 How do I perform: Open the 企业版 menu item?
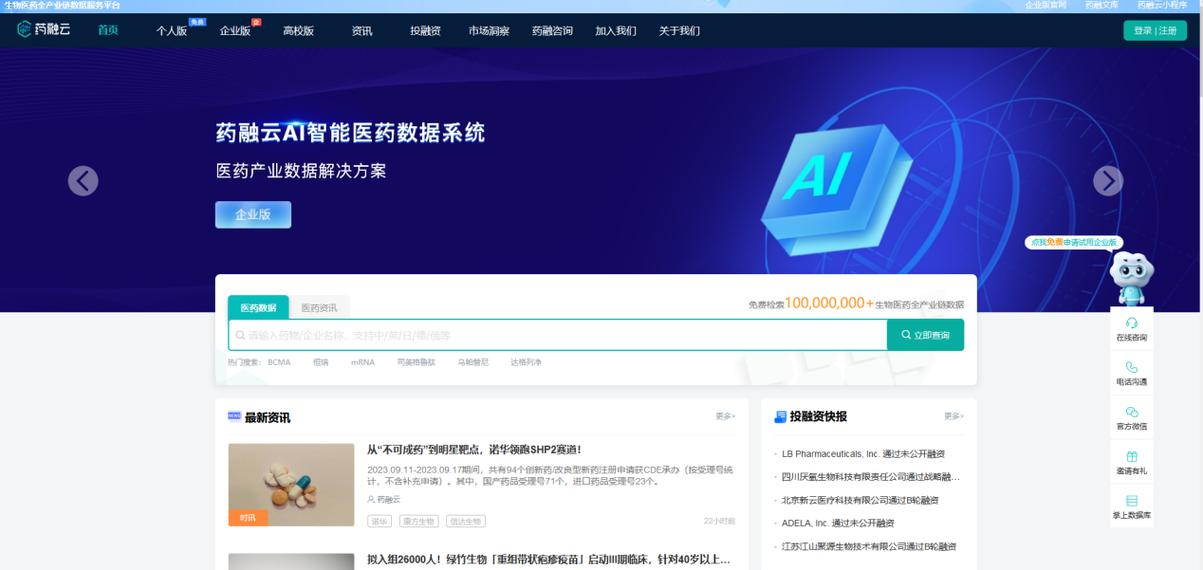click(235, 31)
